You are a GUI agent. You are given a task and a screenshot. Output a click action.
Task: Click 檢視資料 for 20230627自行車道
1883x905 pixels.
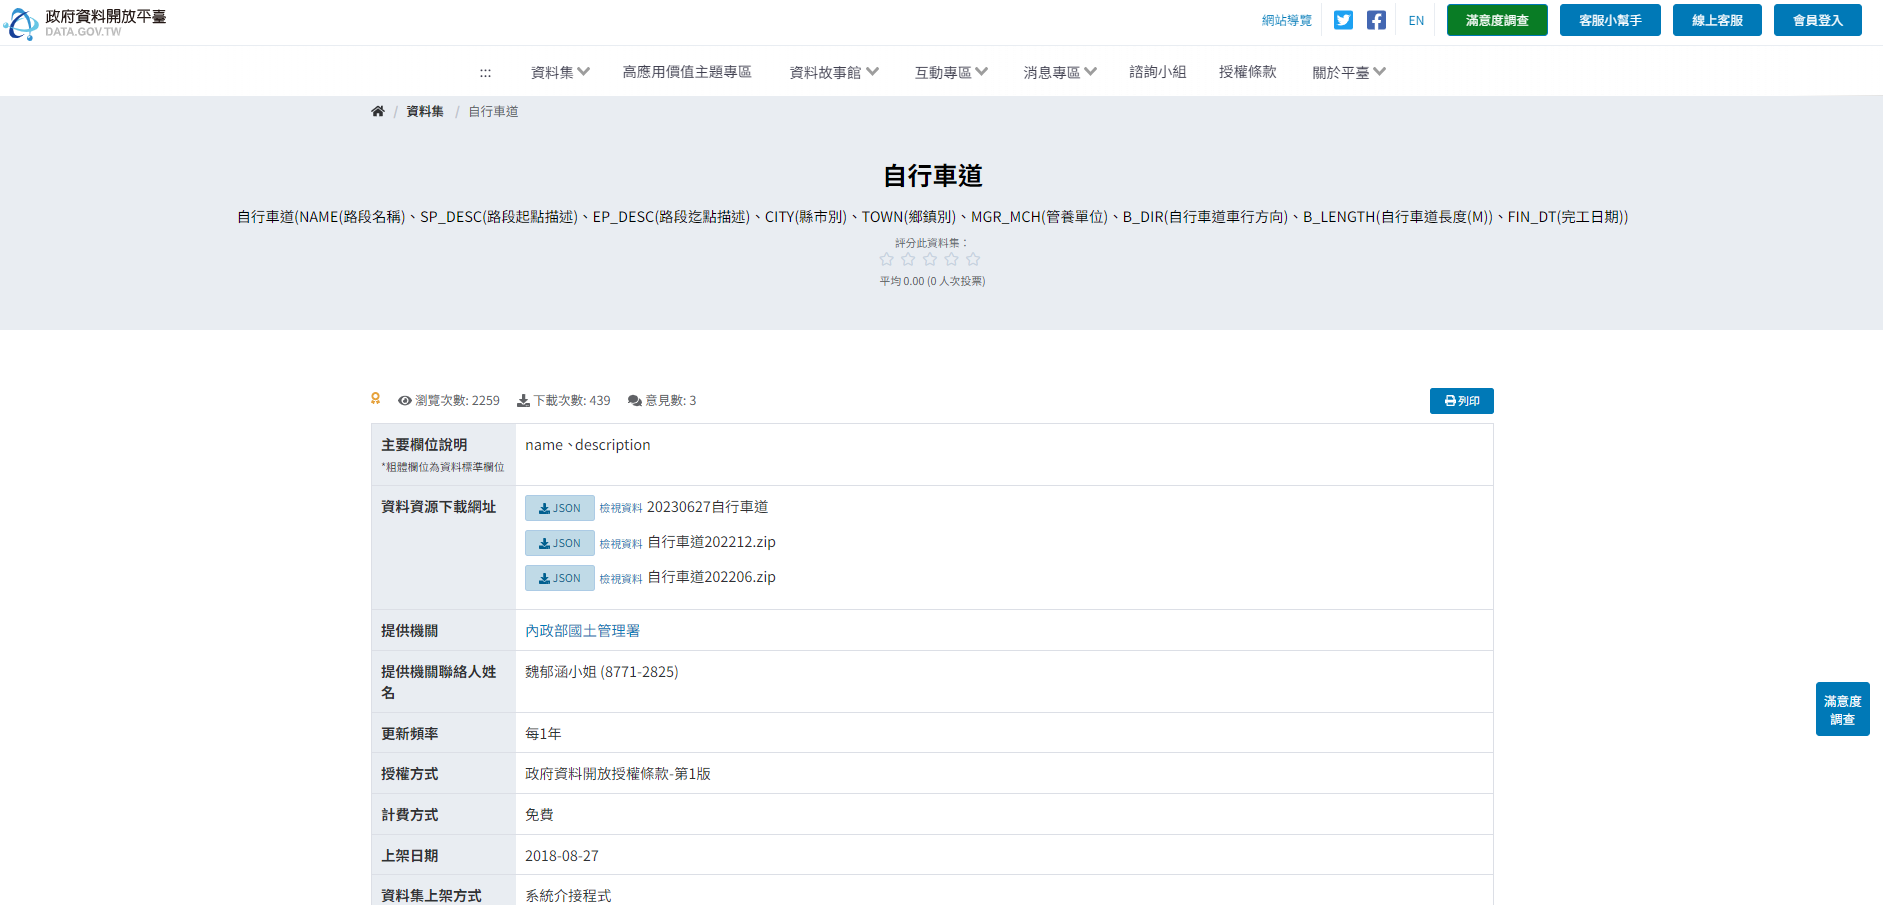click(621, 508)
